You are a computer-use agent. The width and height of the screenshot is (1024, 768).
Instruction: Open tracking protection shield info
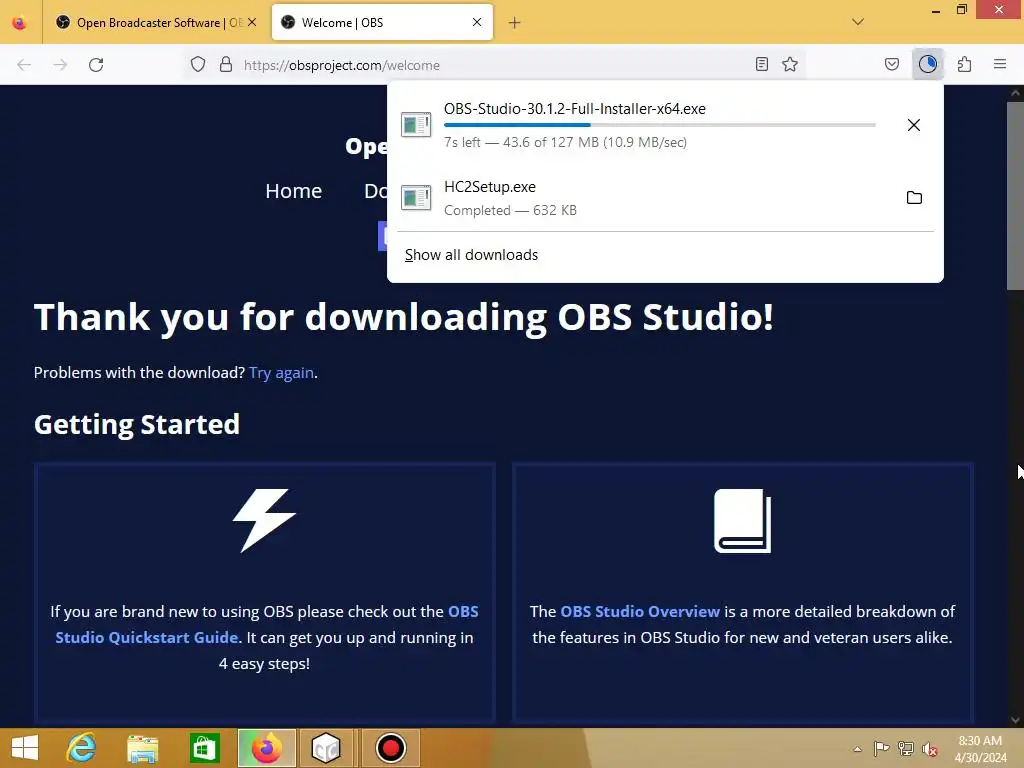click(198, 64)
